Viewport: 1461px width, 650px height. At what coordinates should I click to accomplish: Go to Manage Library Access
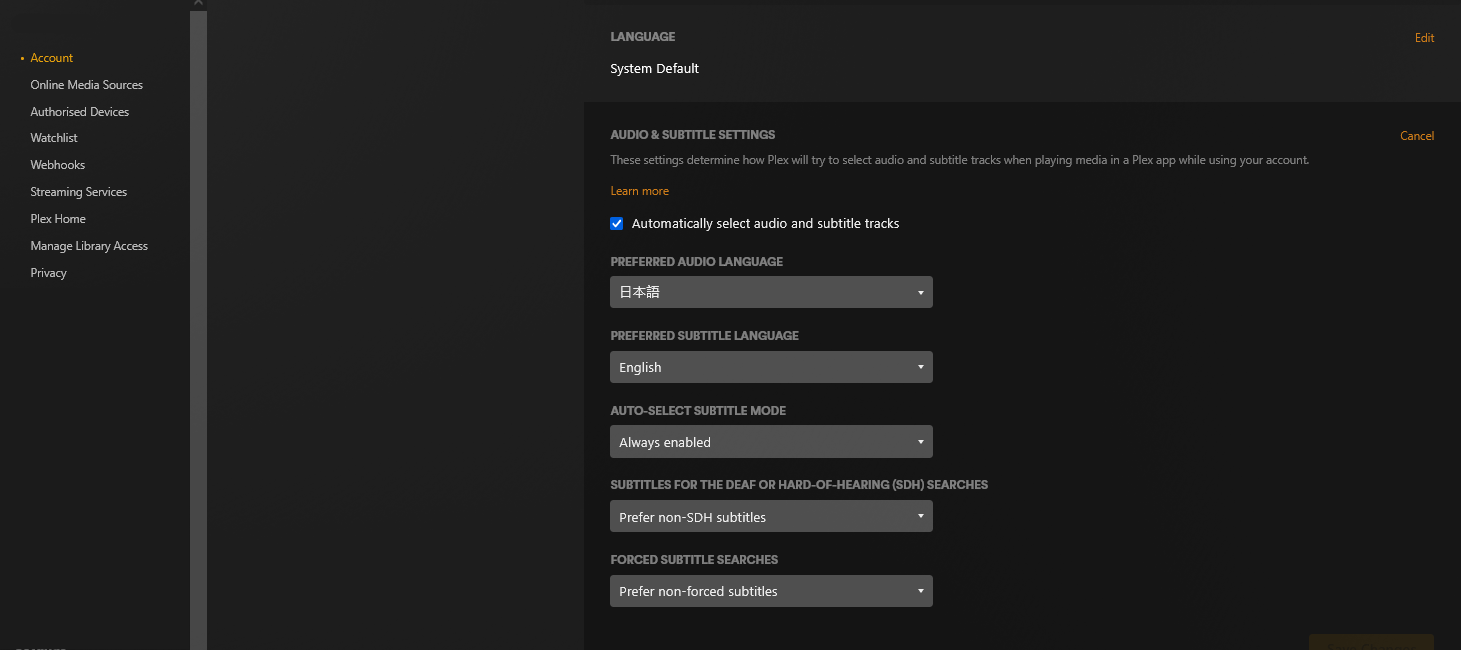(x=89, y=246)
